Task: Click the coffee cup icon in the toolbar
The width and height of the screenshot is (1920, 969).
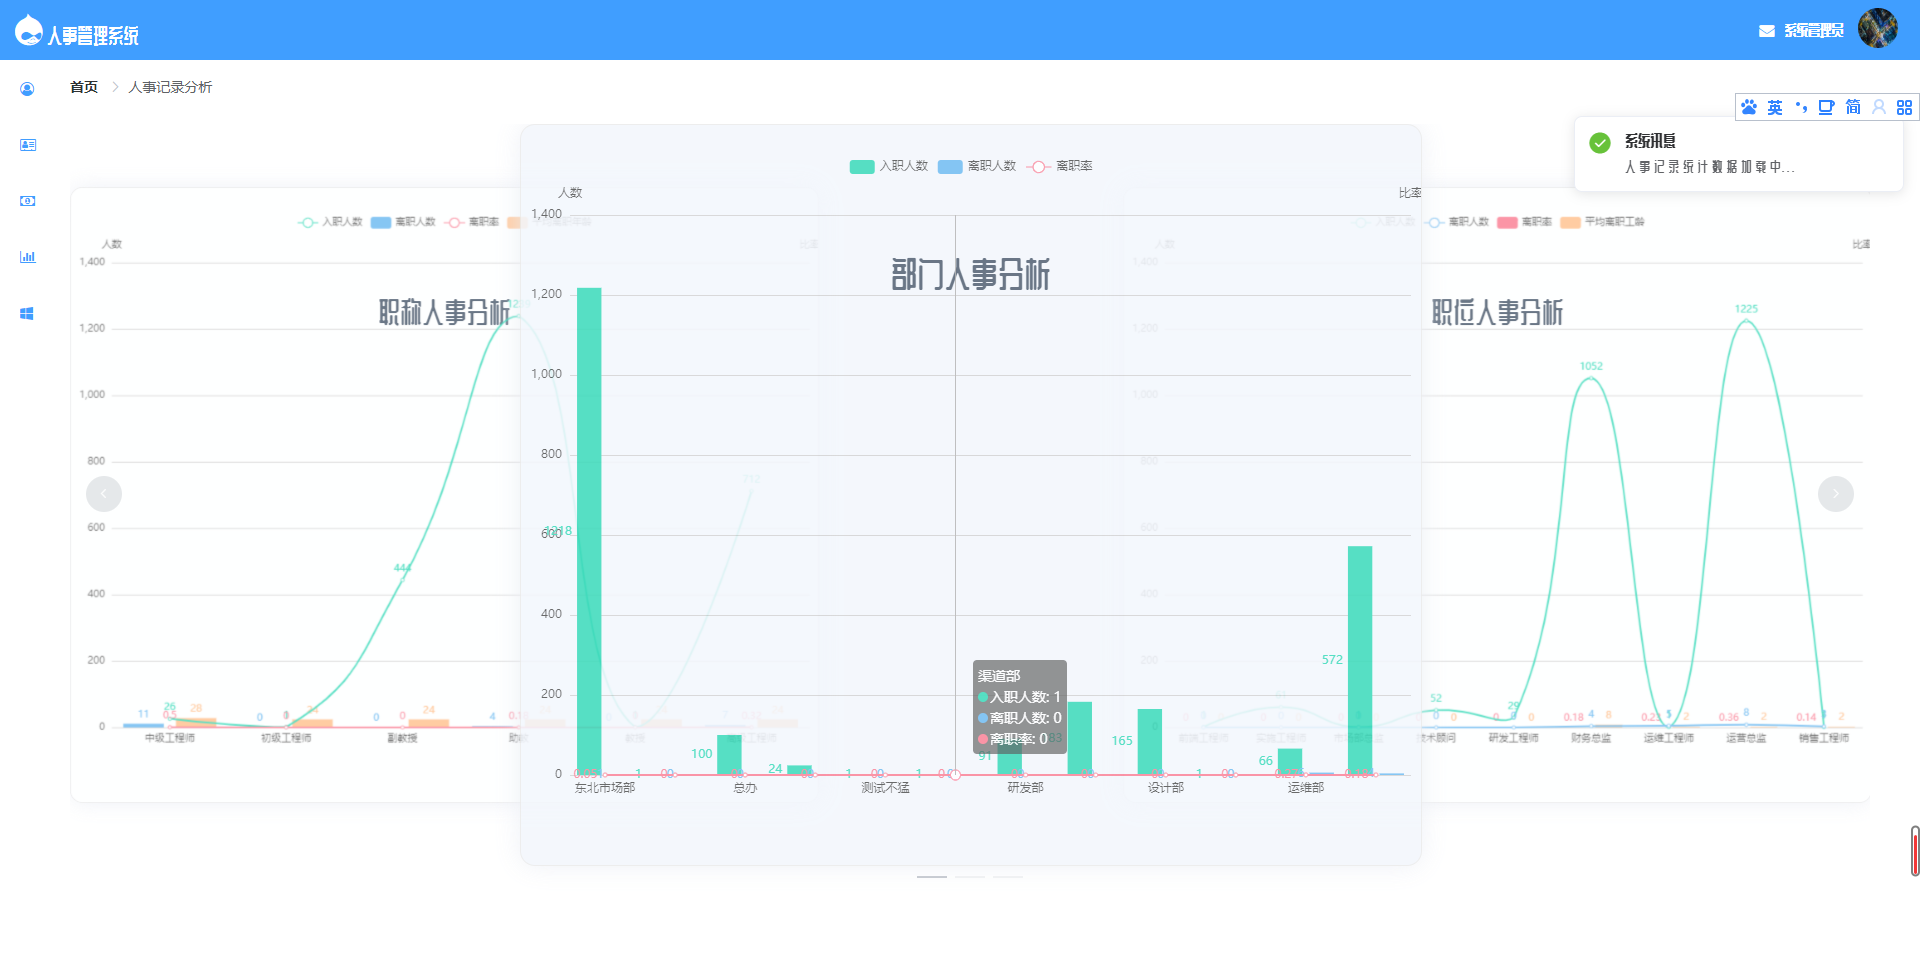Action: click(1827, 107)
